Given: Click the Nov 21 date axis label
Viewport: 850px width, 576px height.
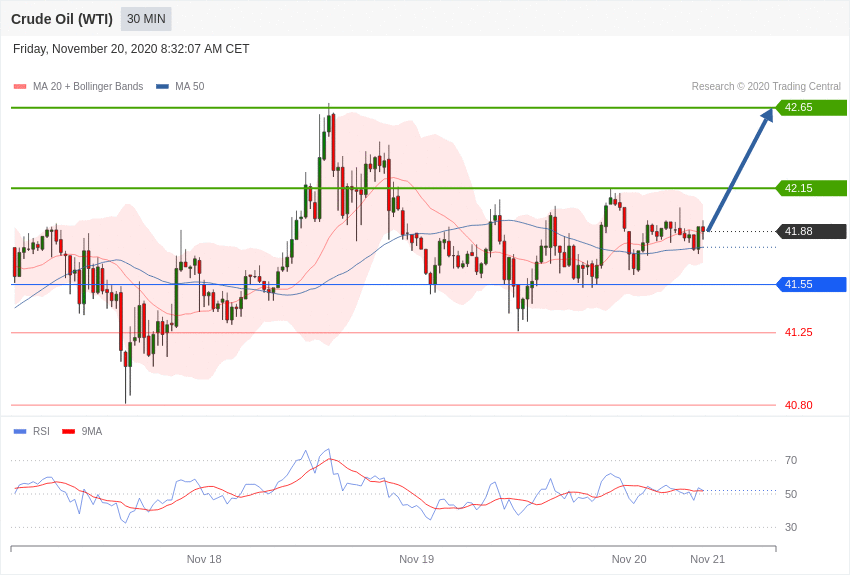Looking at the screenshot, I should 707,559.
